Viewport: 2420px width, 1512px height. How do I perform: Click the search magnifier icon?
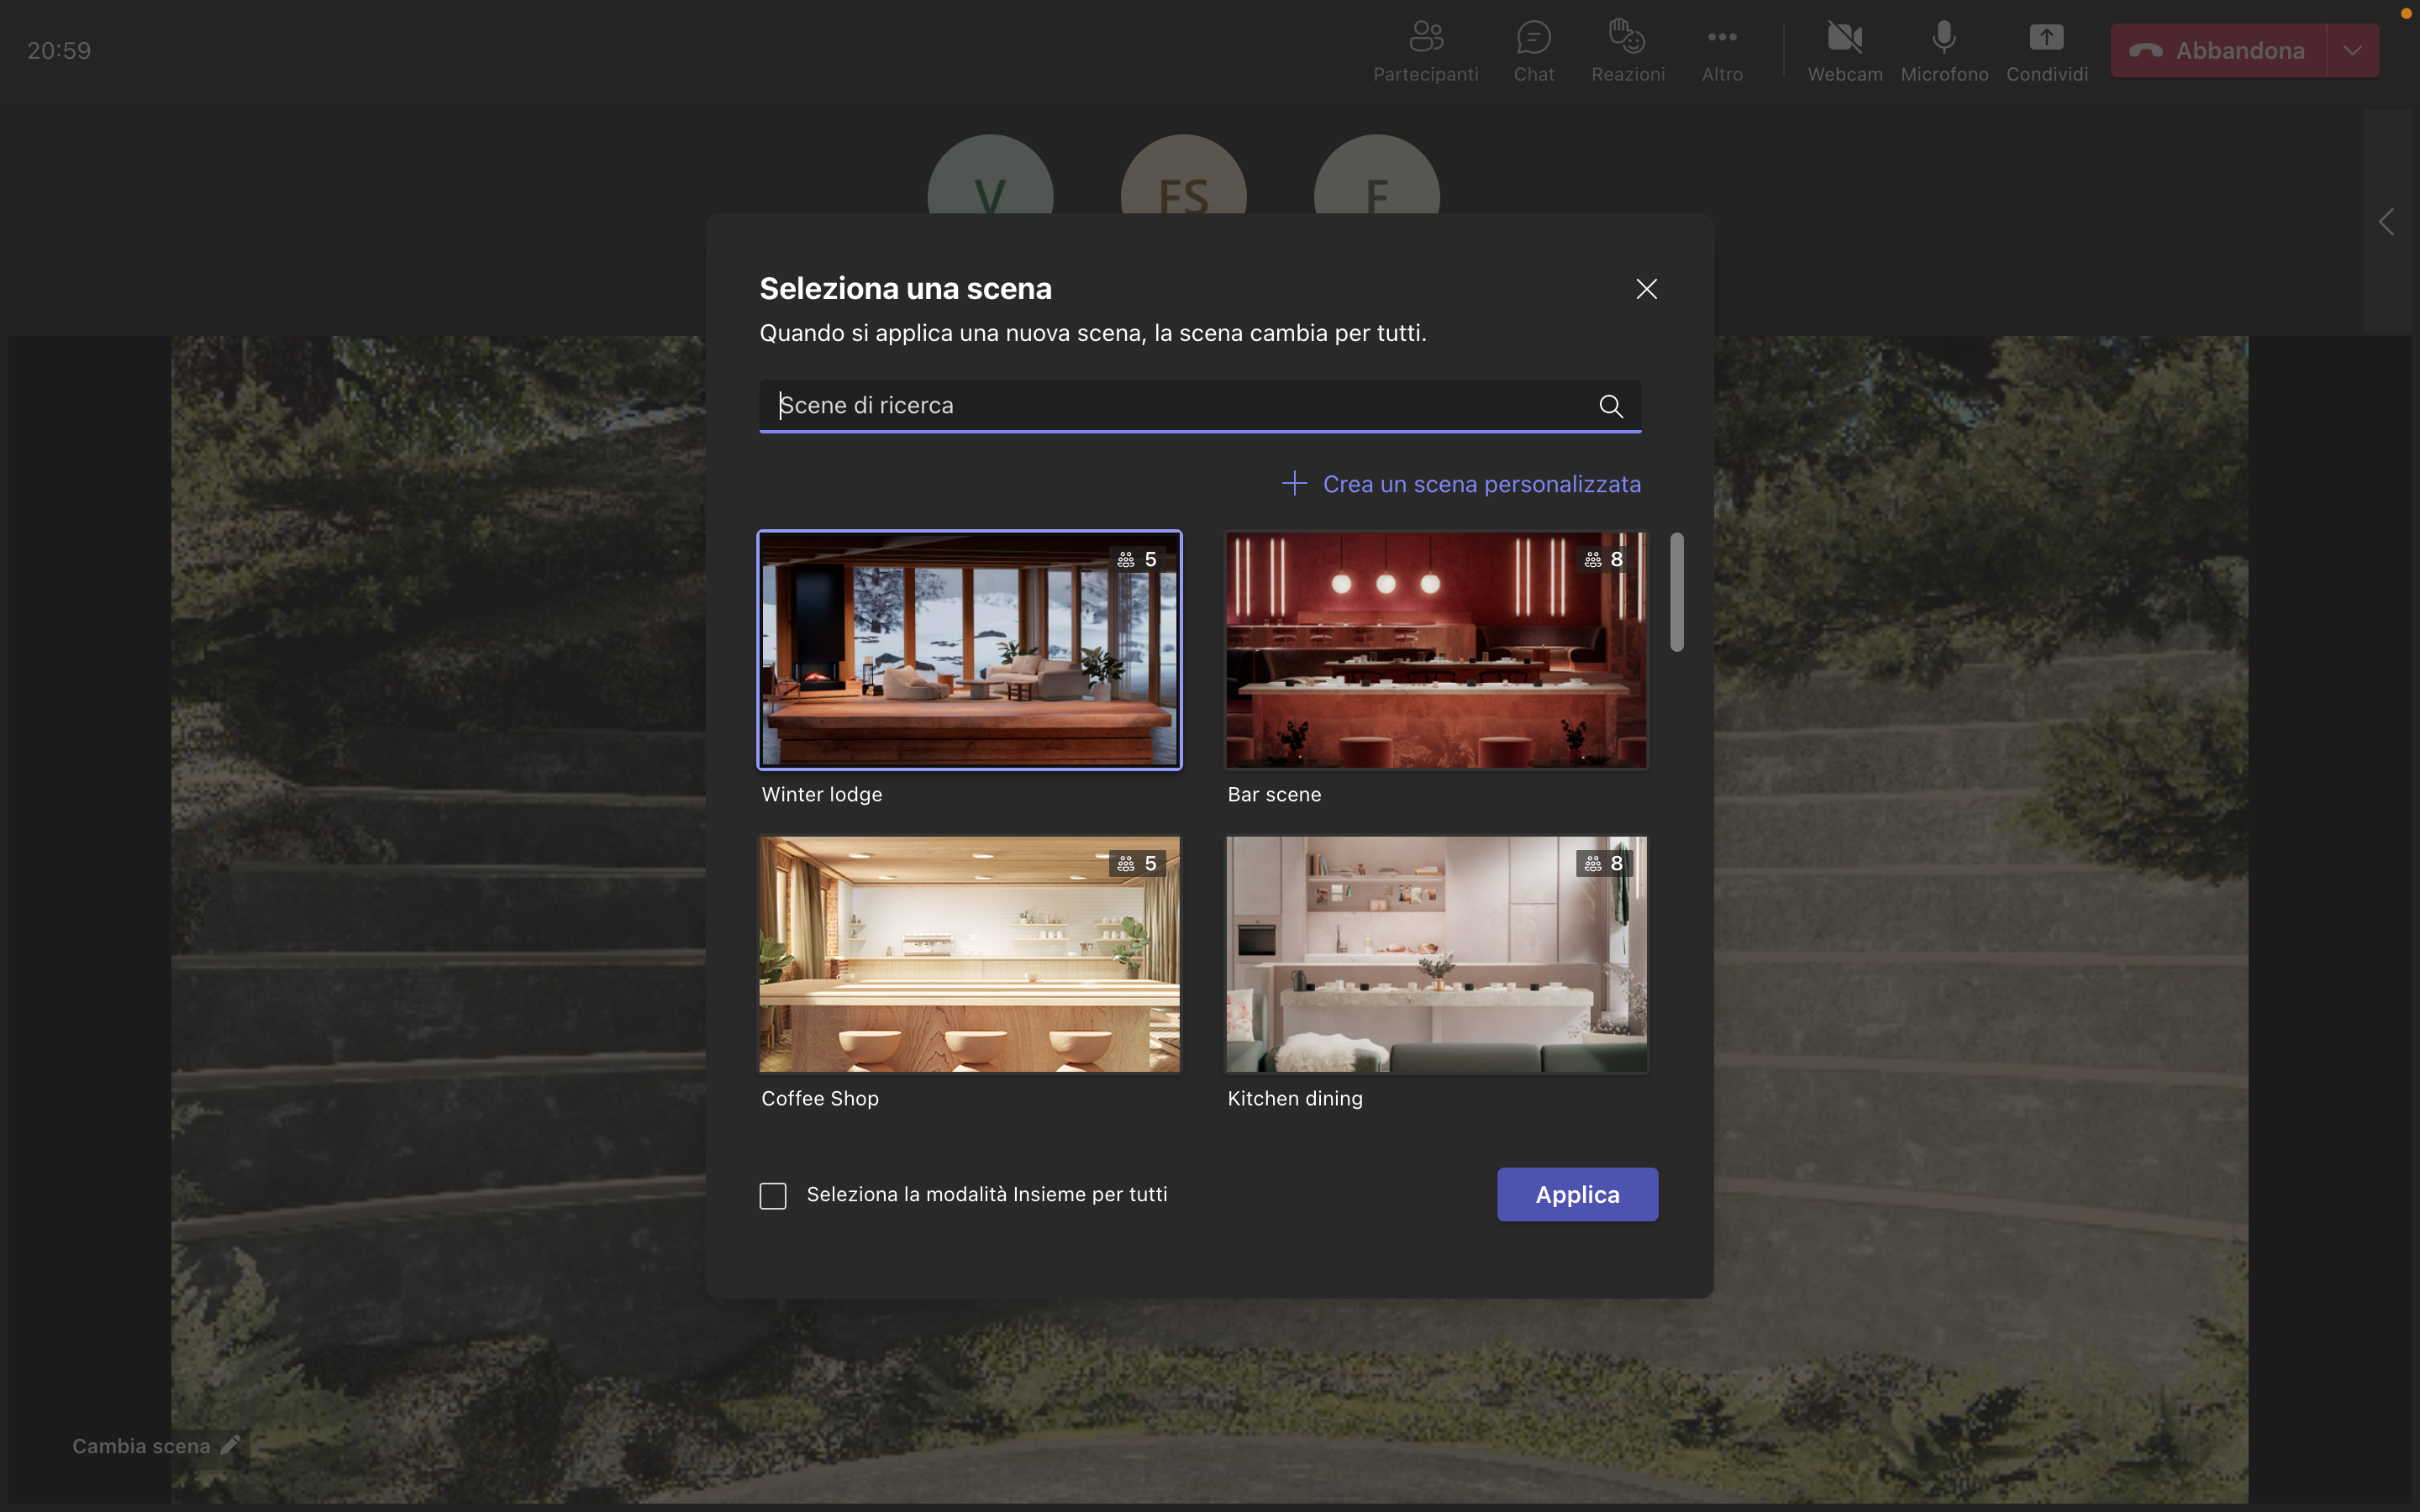(x=1610, y=406)
